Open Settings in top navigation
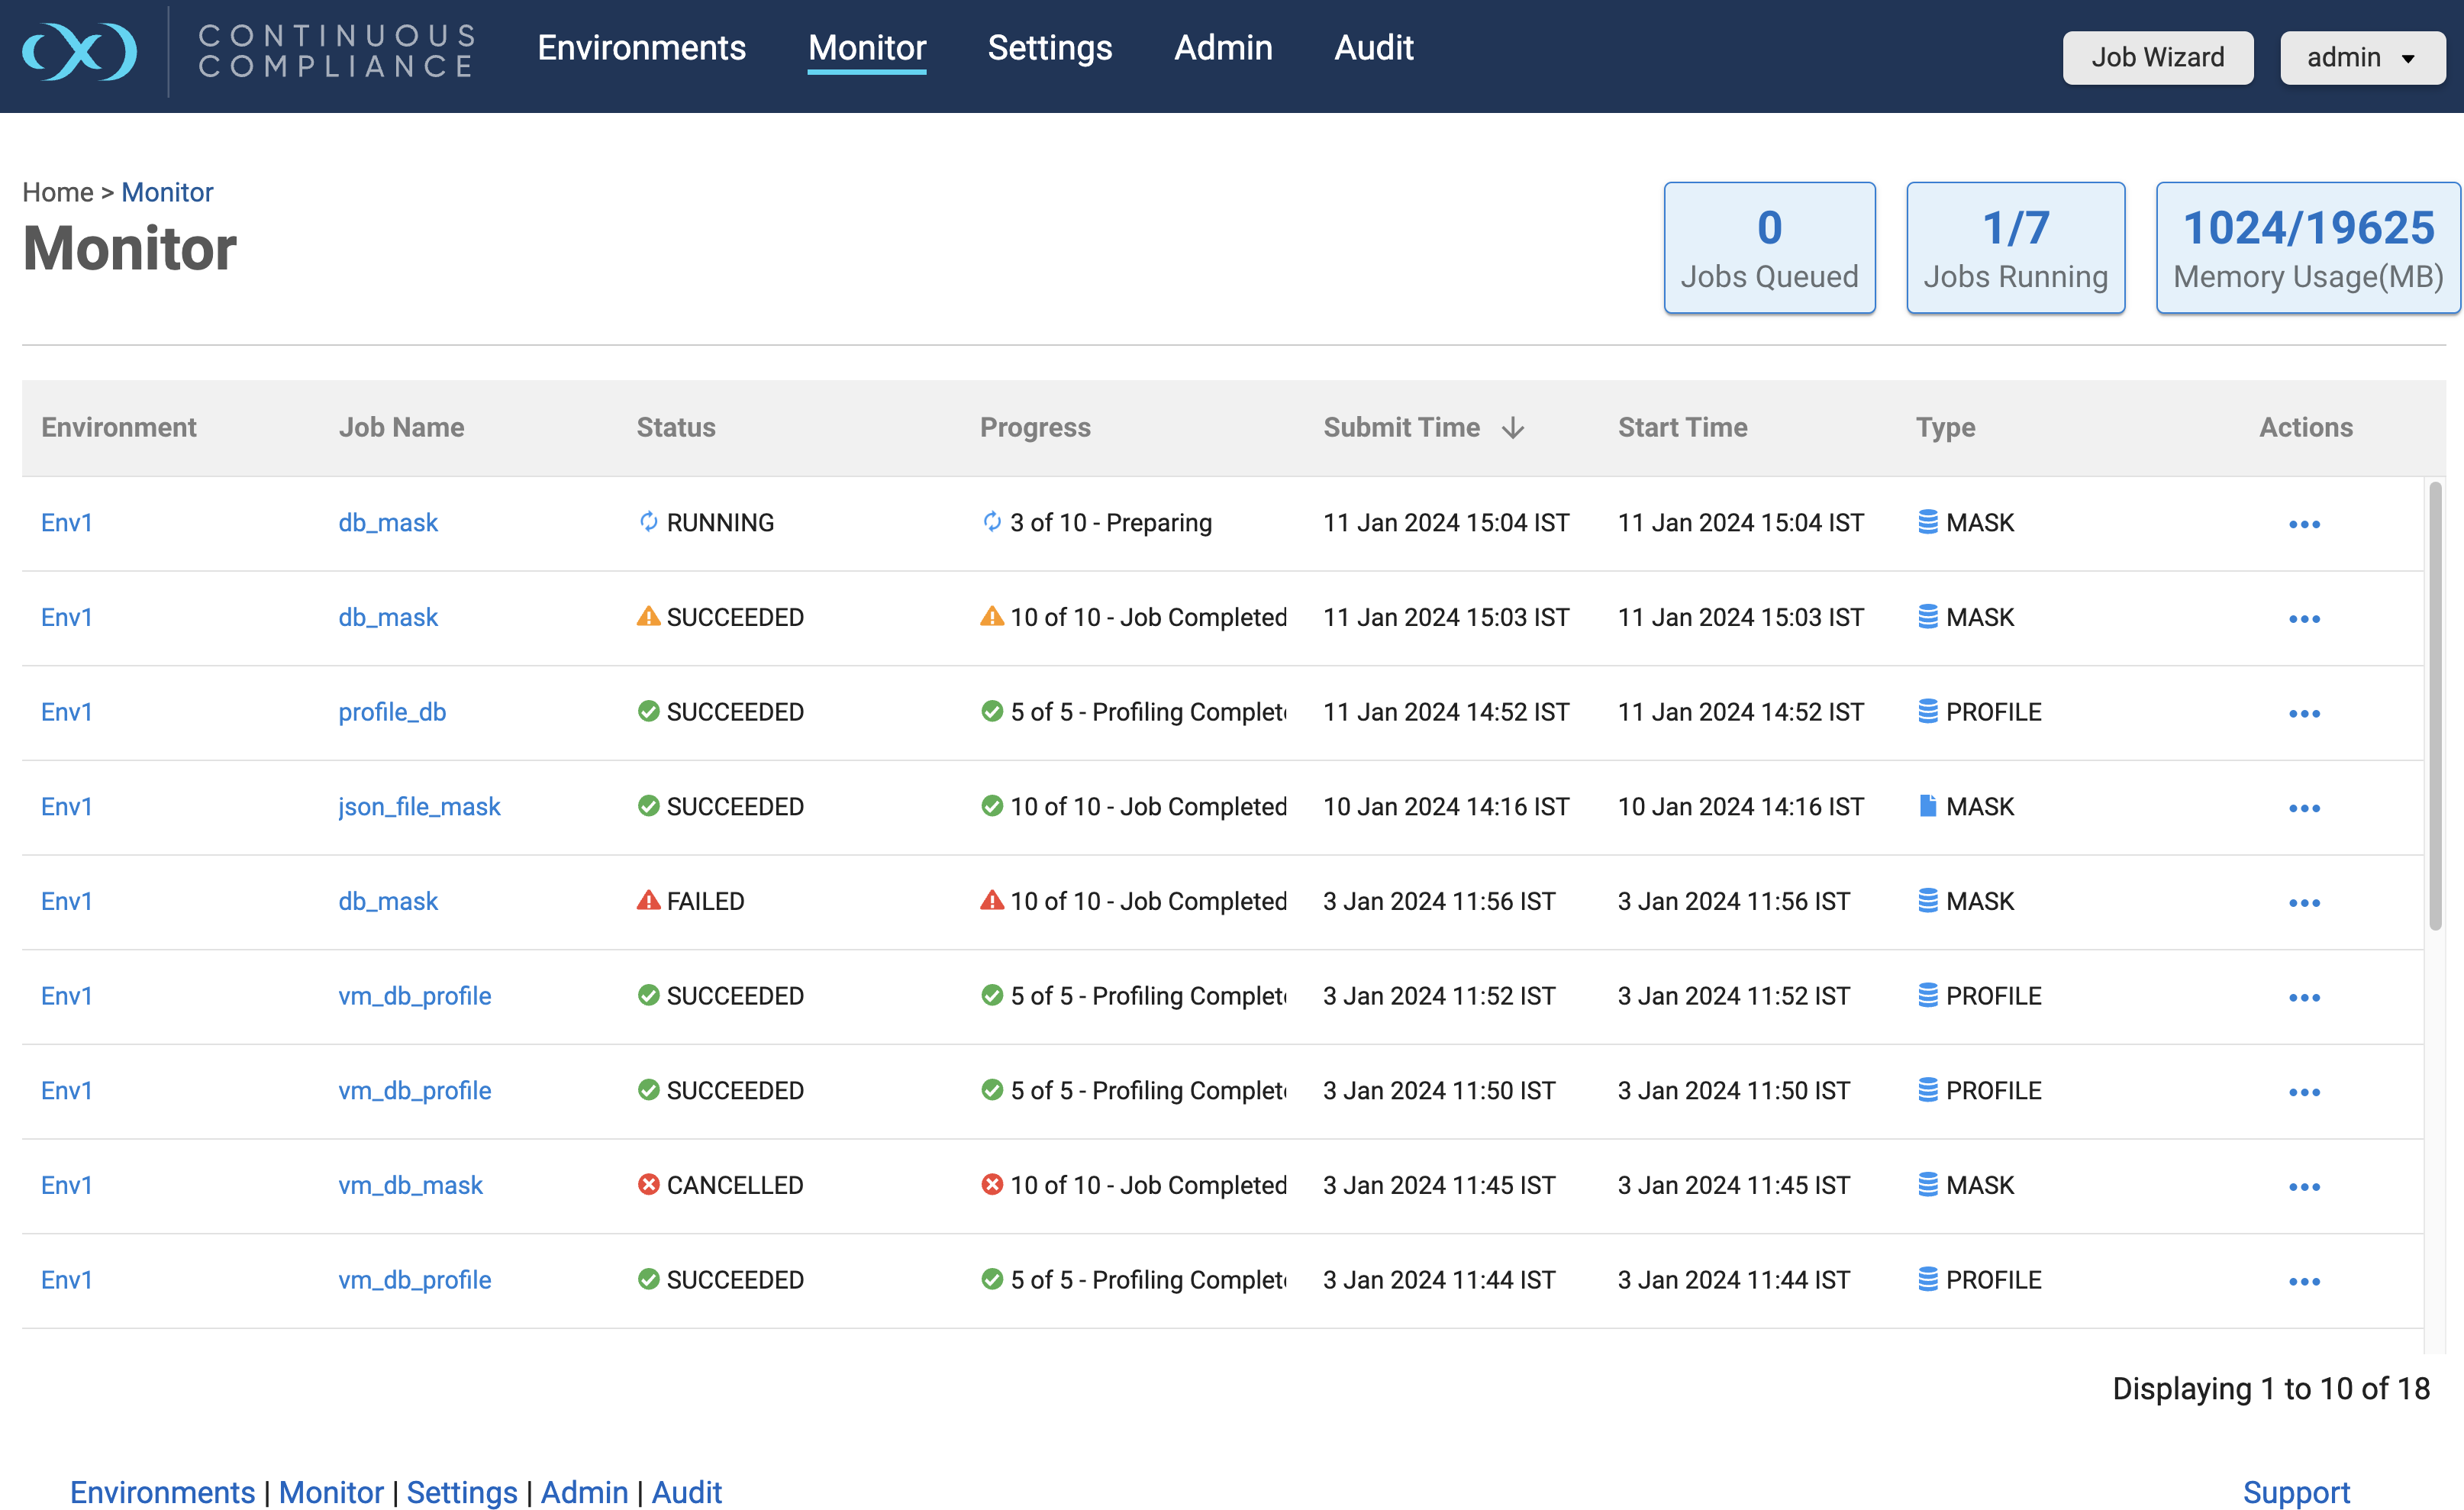This screenshot has height=1510, width=2464. pos(1050,48)
